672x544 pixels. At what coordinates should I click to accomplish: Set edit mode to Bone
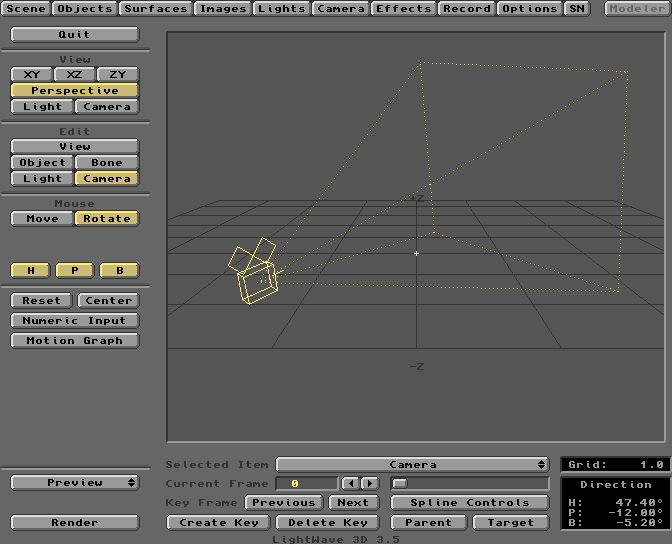click(107, 162)
